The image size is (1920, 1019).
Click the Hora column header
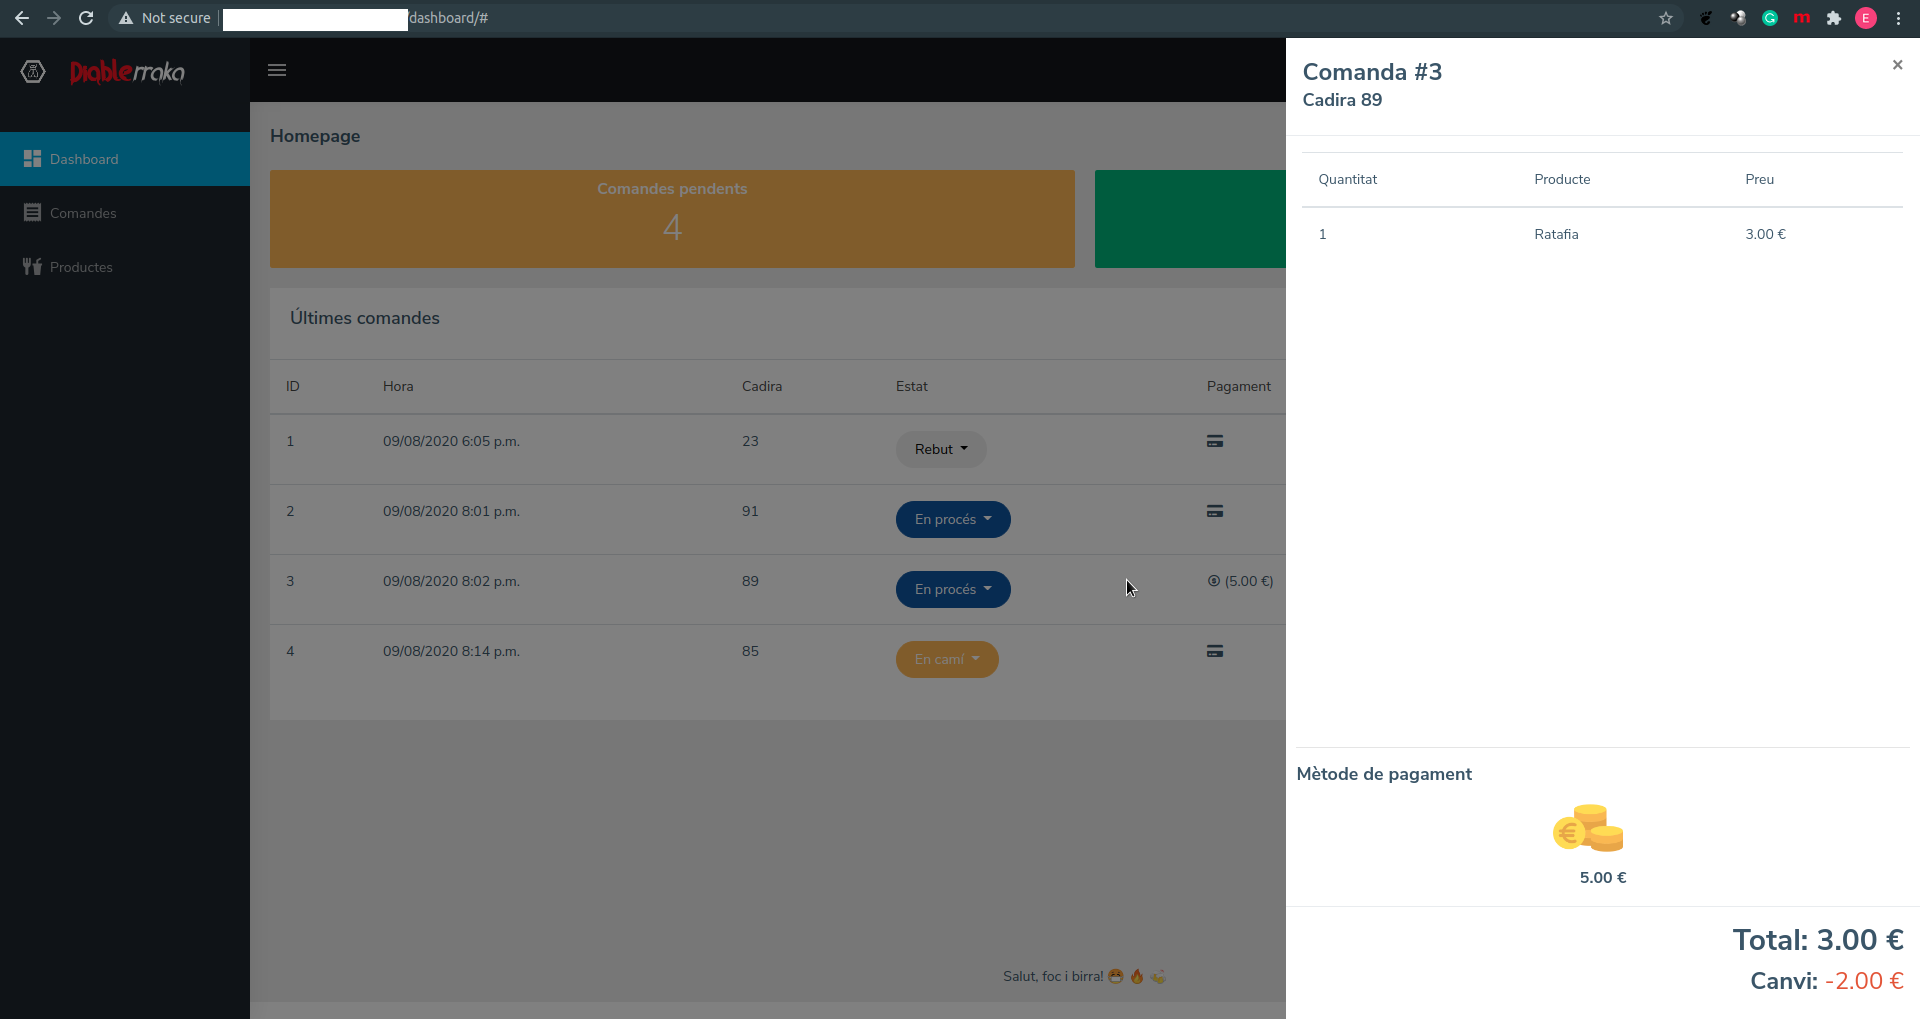coord(398,386)
